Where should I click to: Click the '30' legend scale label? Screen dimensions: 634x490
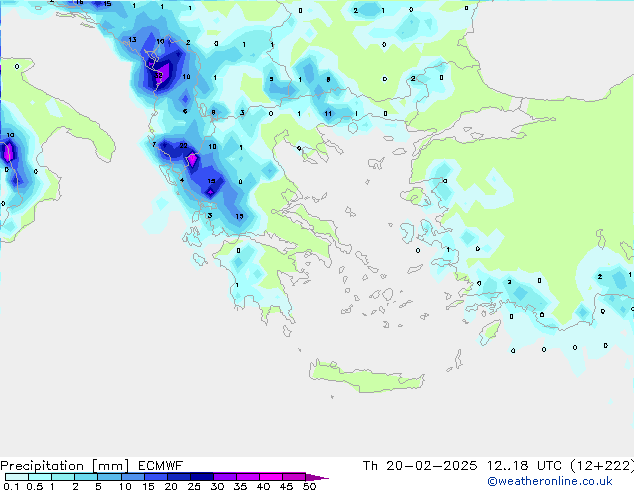click(x=217, y=486)
